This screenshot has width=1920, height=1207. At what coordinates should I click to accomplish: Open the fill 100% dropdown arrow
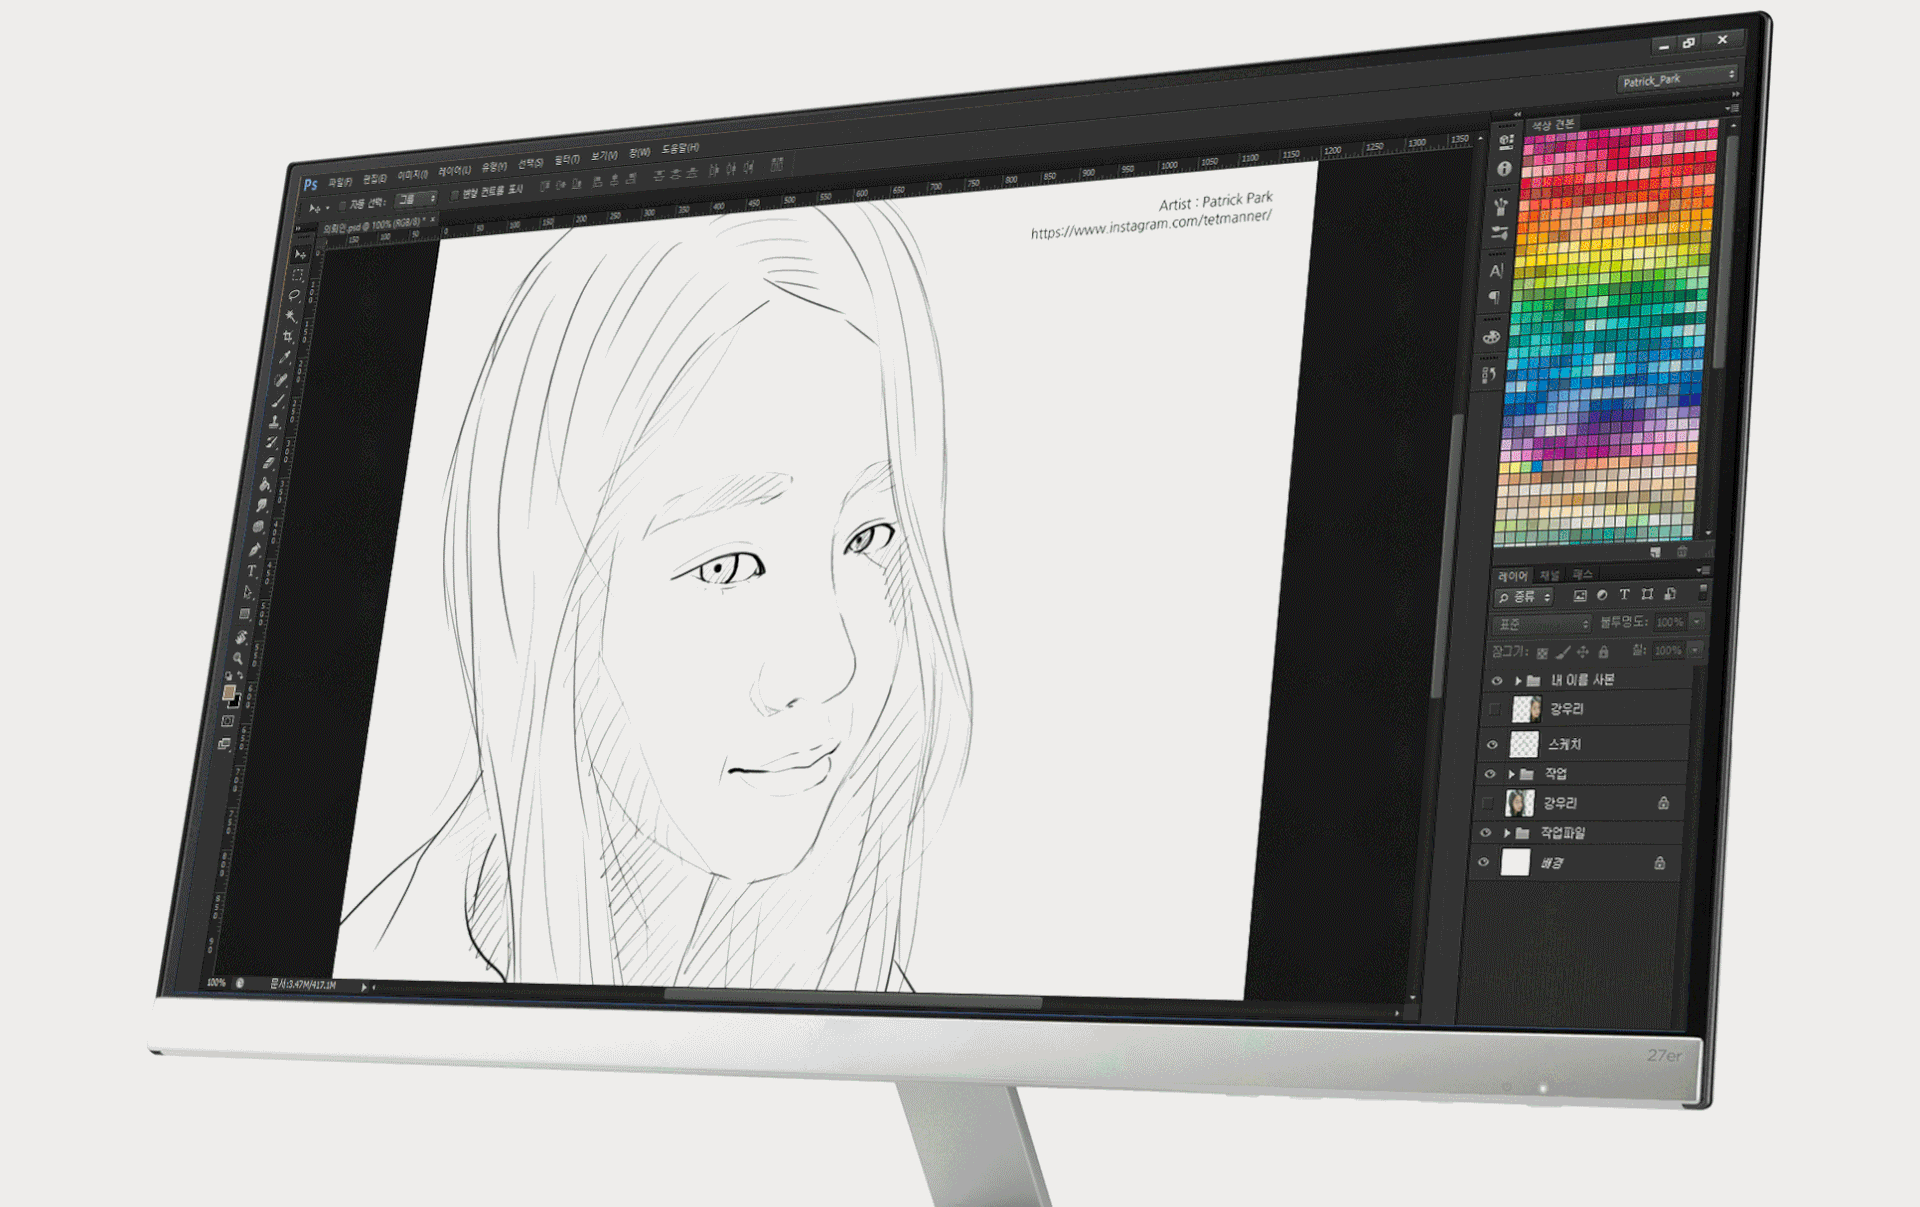coord(1695,649)
